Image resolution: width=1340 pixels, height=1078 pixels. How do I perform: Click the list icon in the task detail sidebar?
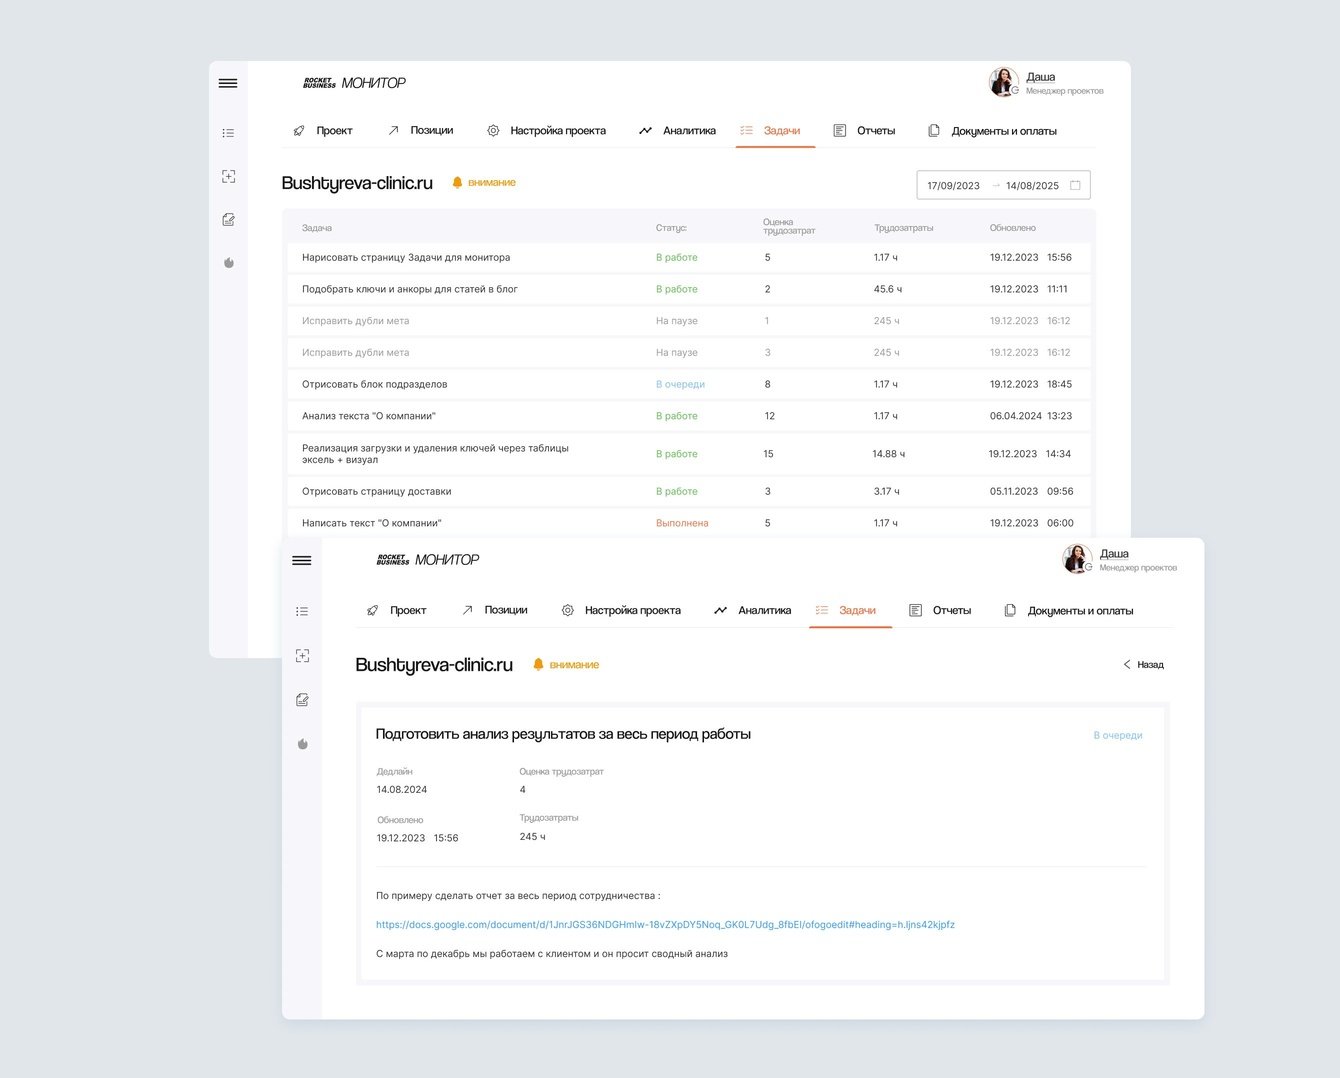pyautogui.click(x=302, y=611)
